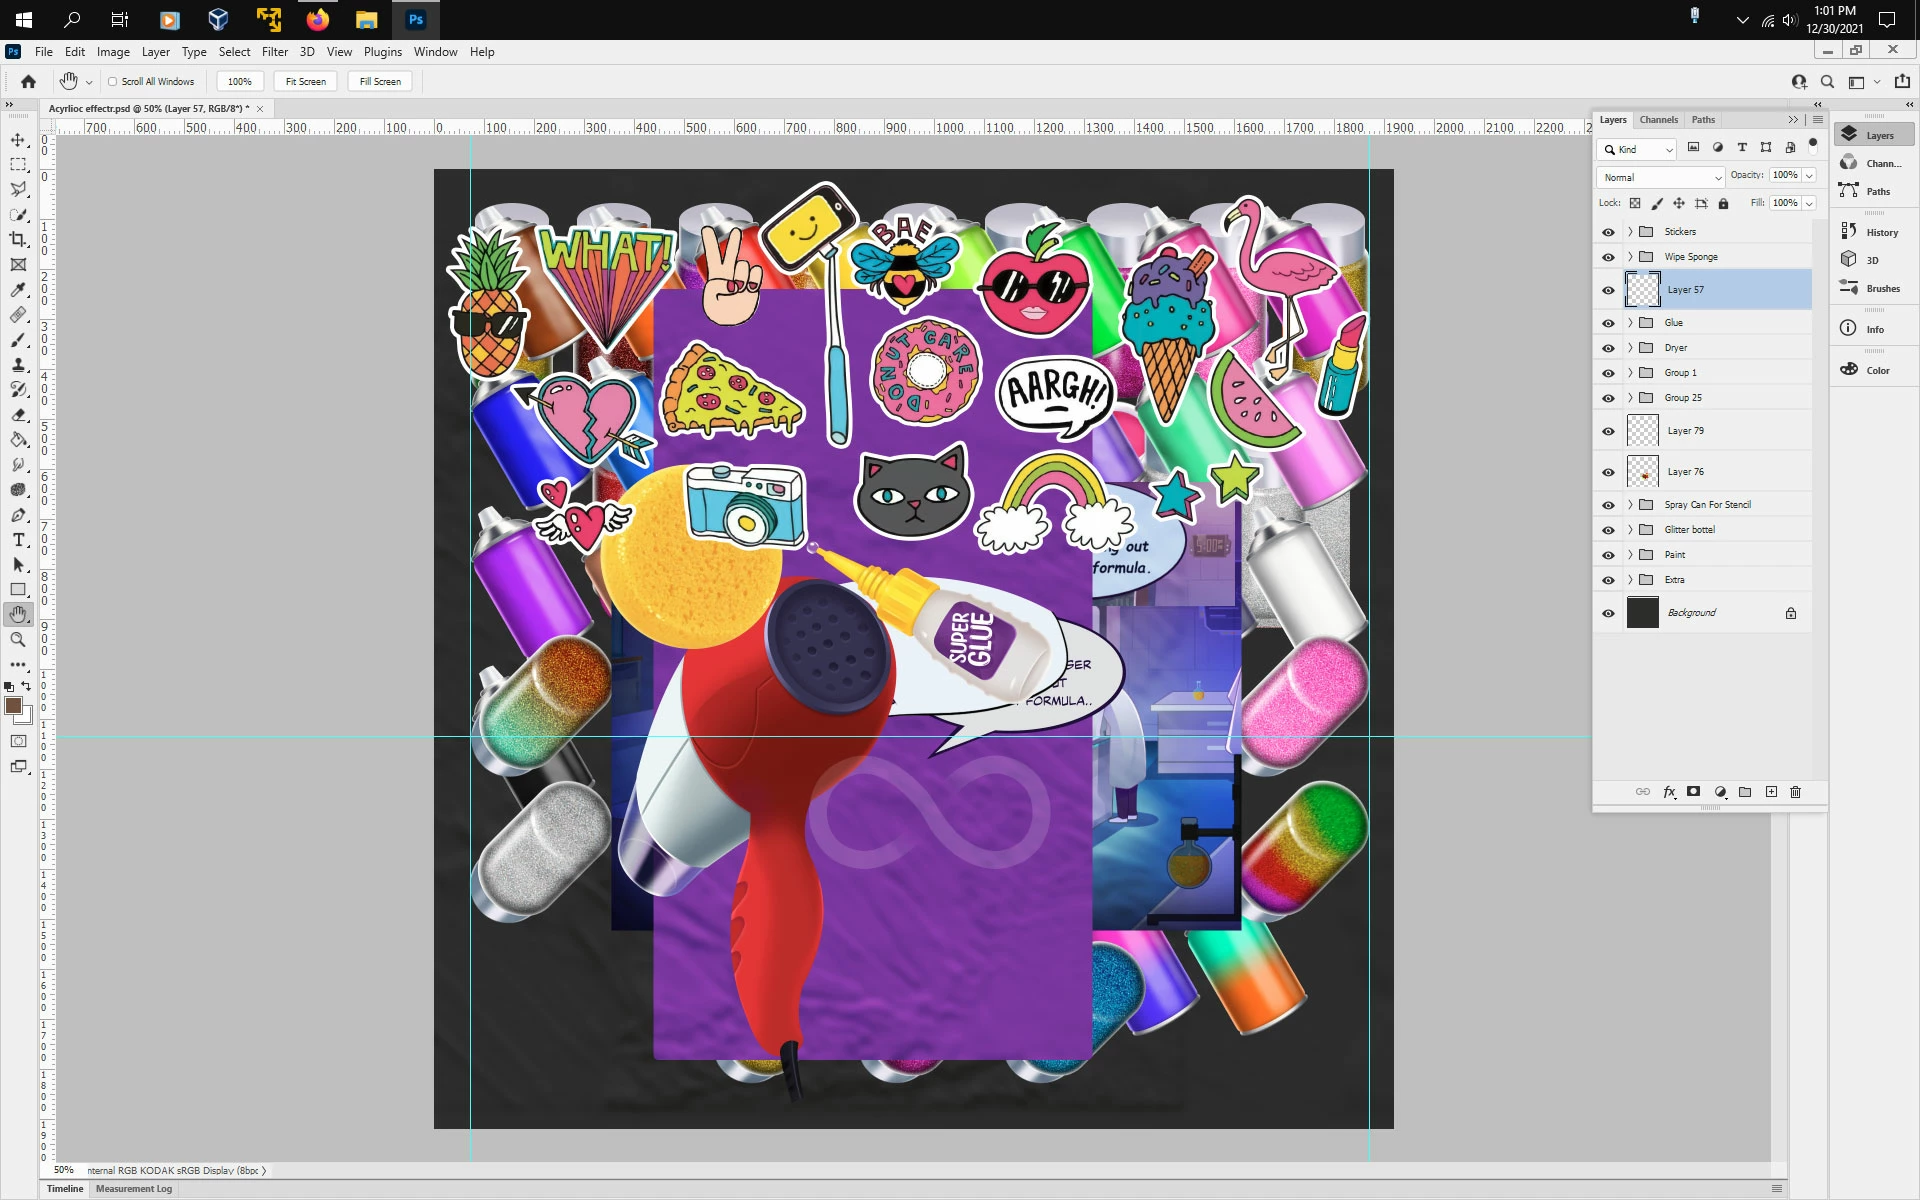Select the Crop tool
This screenshot has width=1920, height=1200.
click(18, 240)
